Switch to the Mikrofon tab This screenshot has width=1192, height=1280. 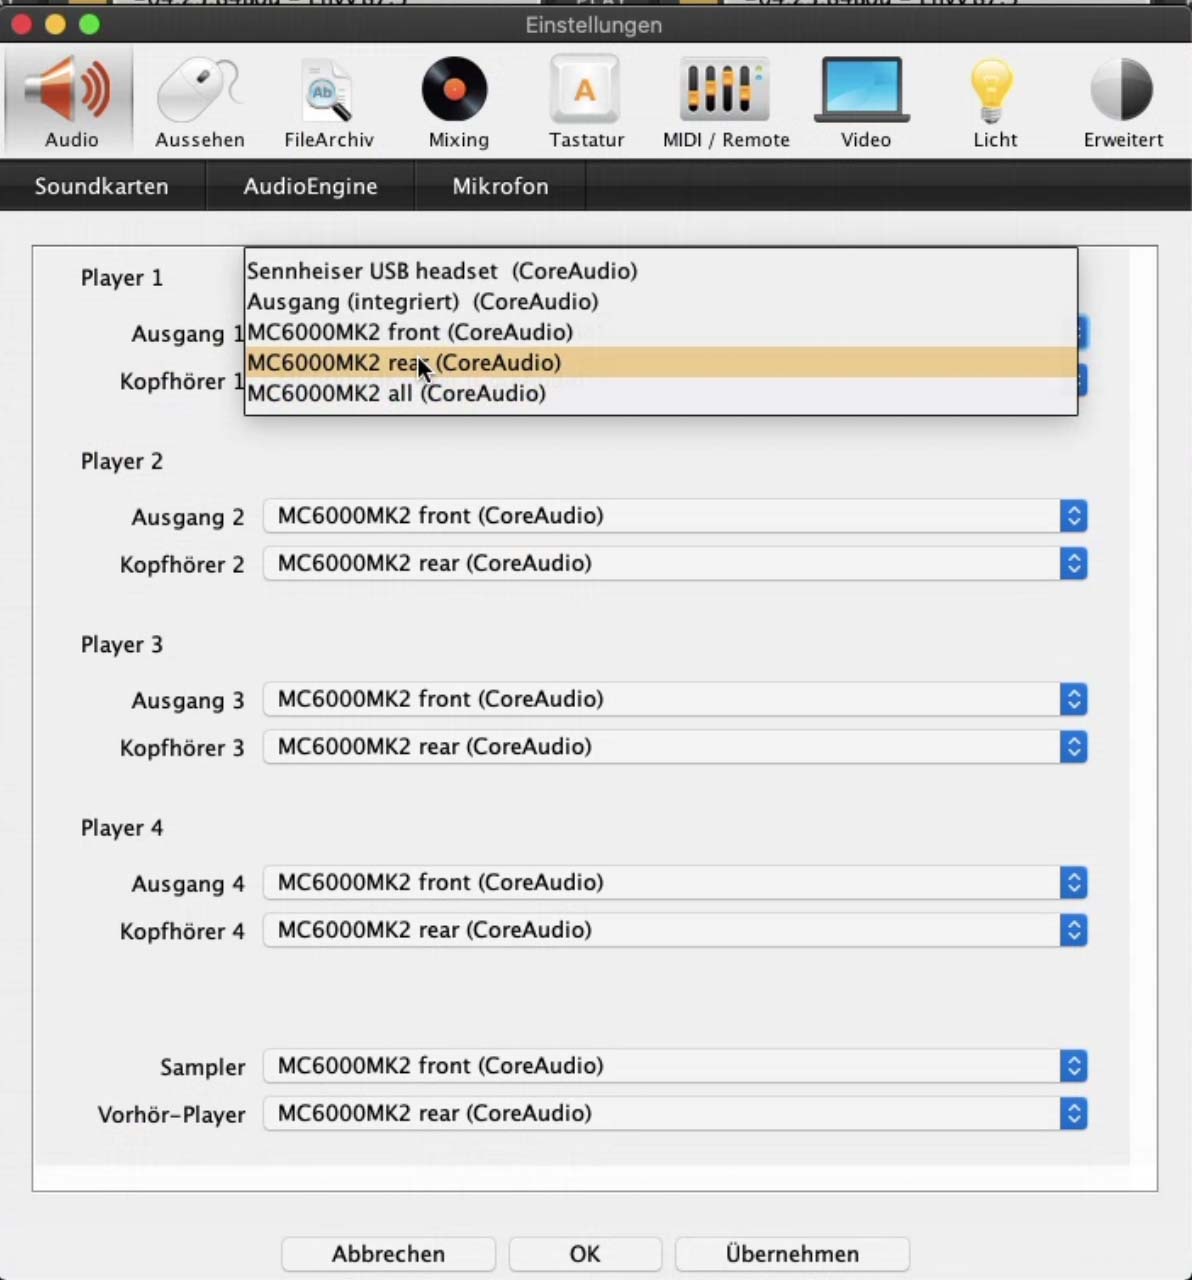click(x=500, y=186)
